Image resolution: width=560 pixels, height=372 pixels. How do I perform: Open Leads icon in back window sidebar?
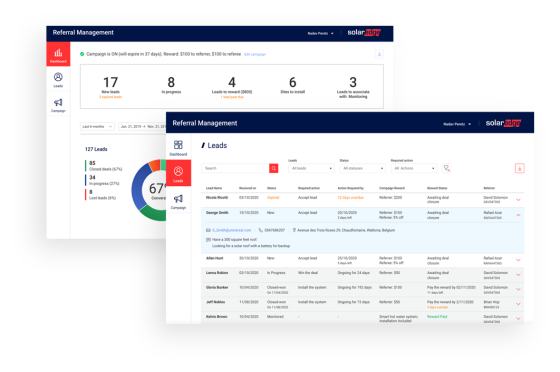(58, 80)
